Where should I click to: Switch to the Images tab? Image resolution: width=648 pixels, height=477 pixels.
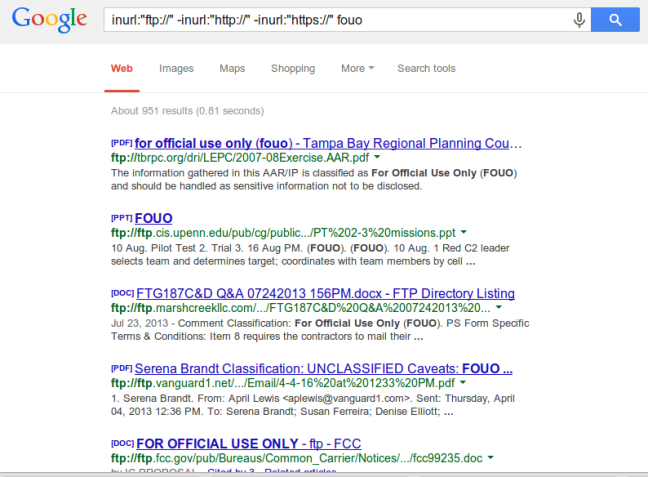[176, 68]
